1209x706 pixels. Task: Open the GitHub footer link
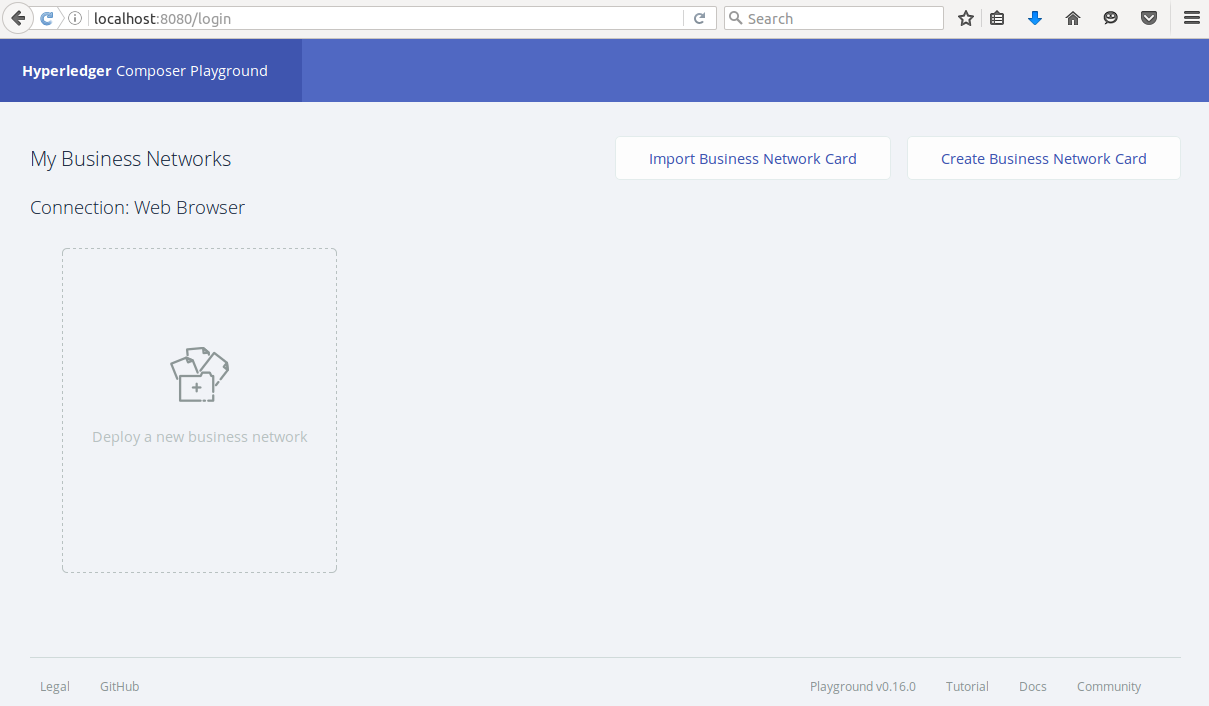click(119, 686)
